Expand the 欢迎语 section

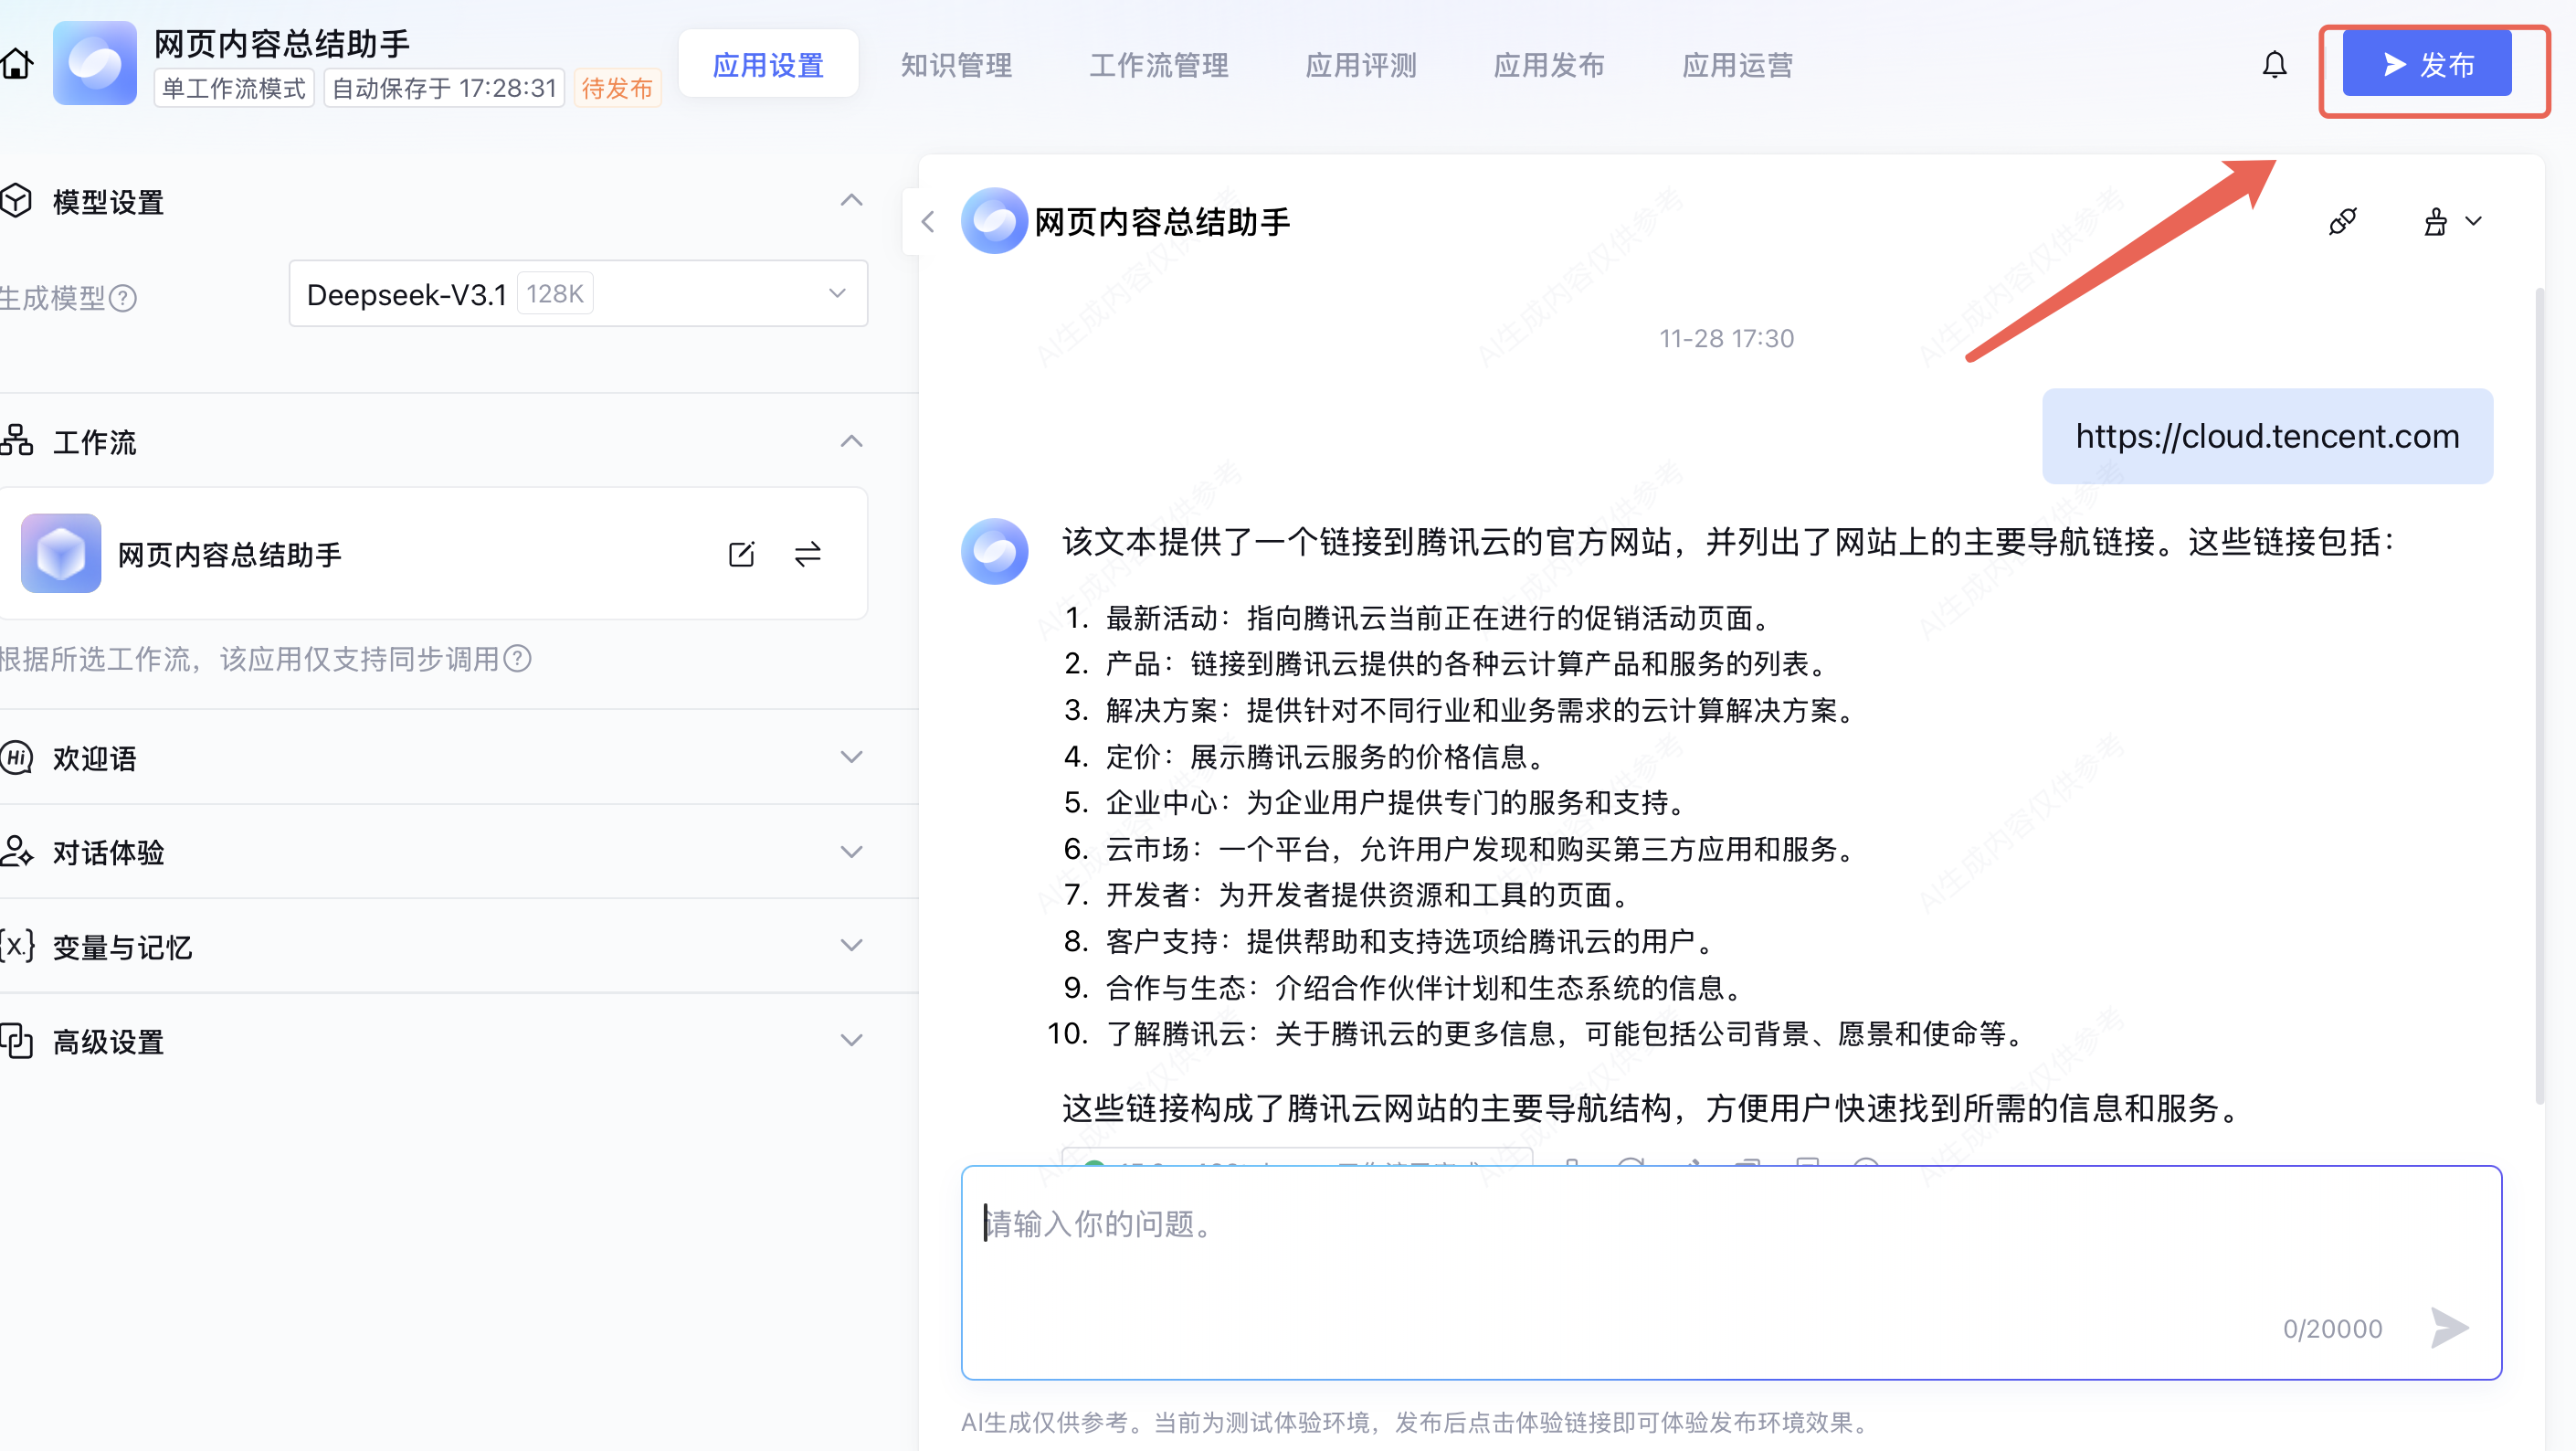[x=851, y=757]
